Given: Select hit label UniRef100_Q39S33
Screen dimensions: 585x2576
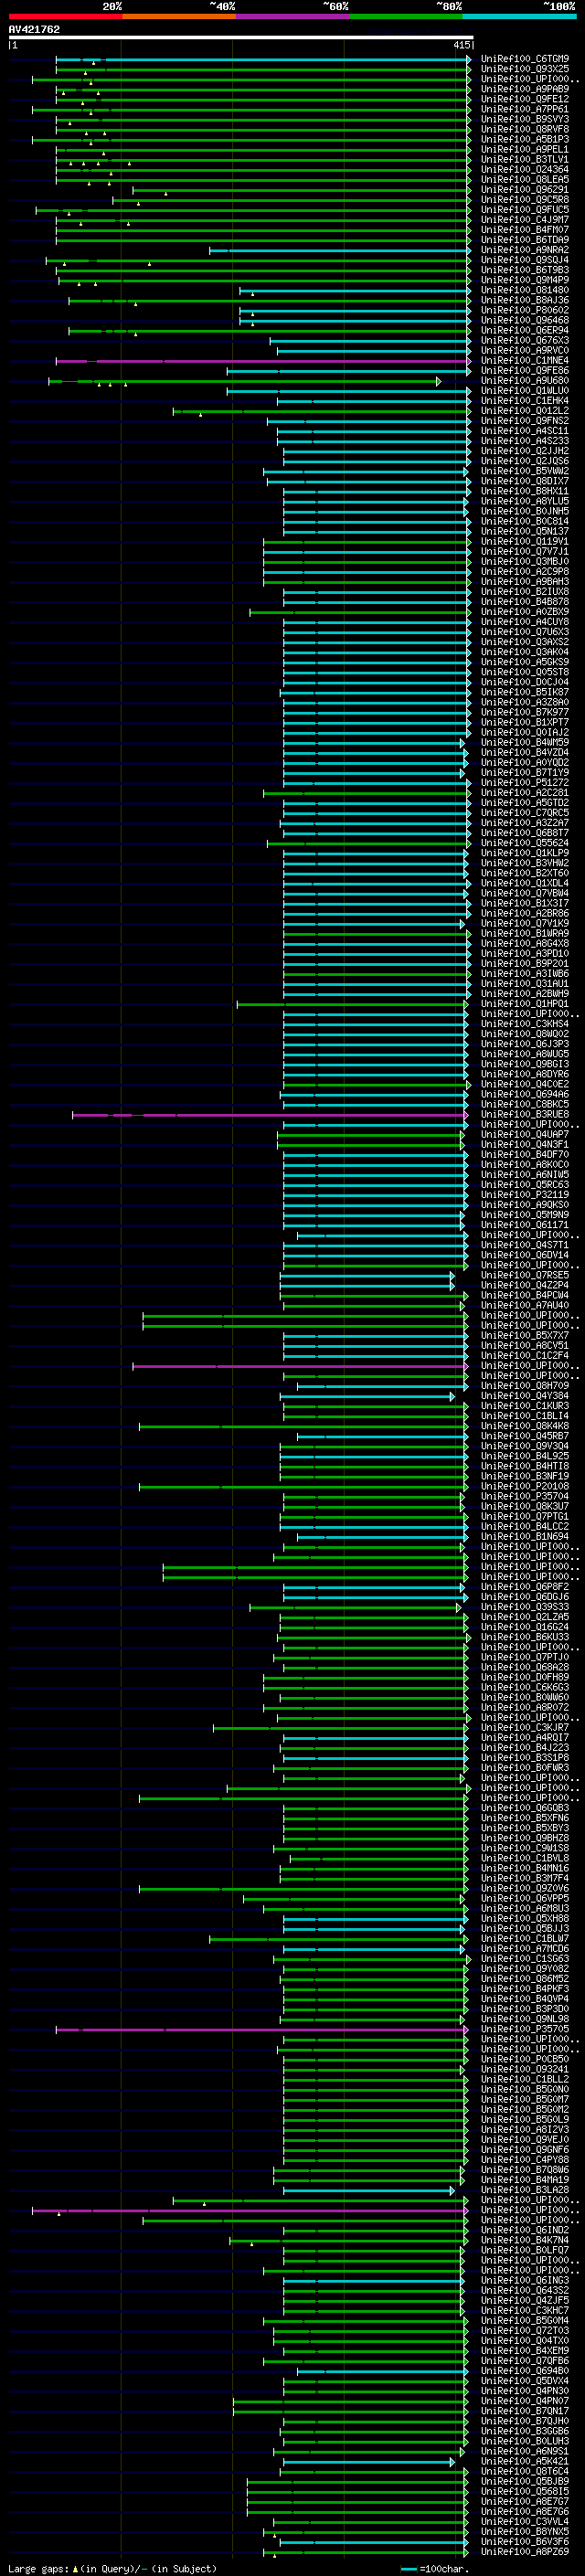Looking at the screenshot, I should point(525,1607).
